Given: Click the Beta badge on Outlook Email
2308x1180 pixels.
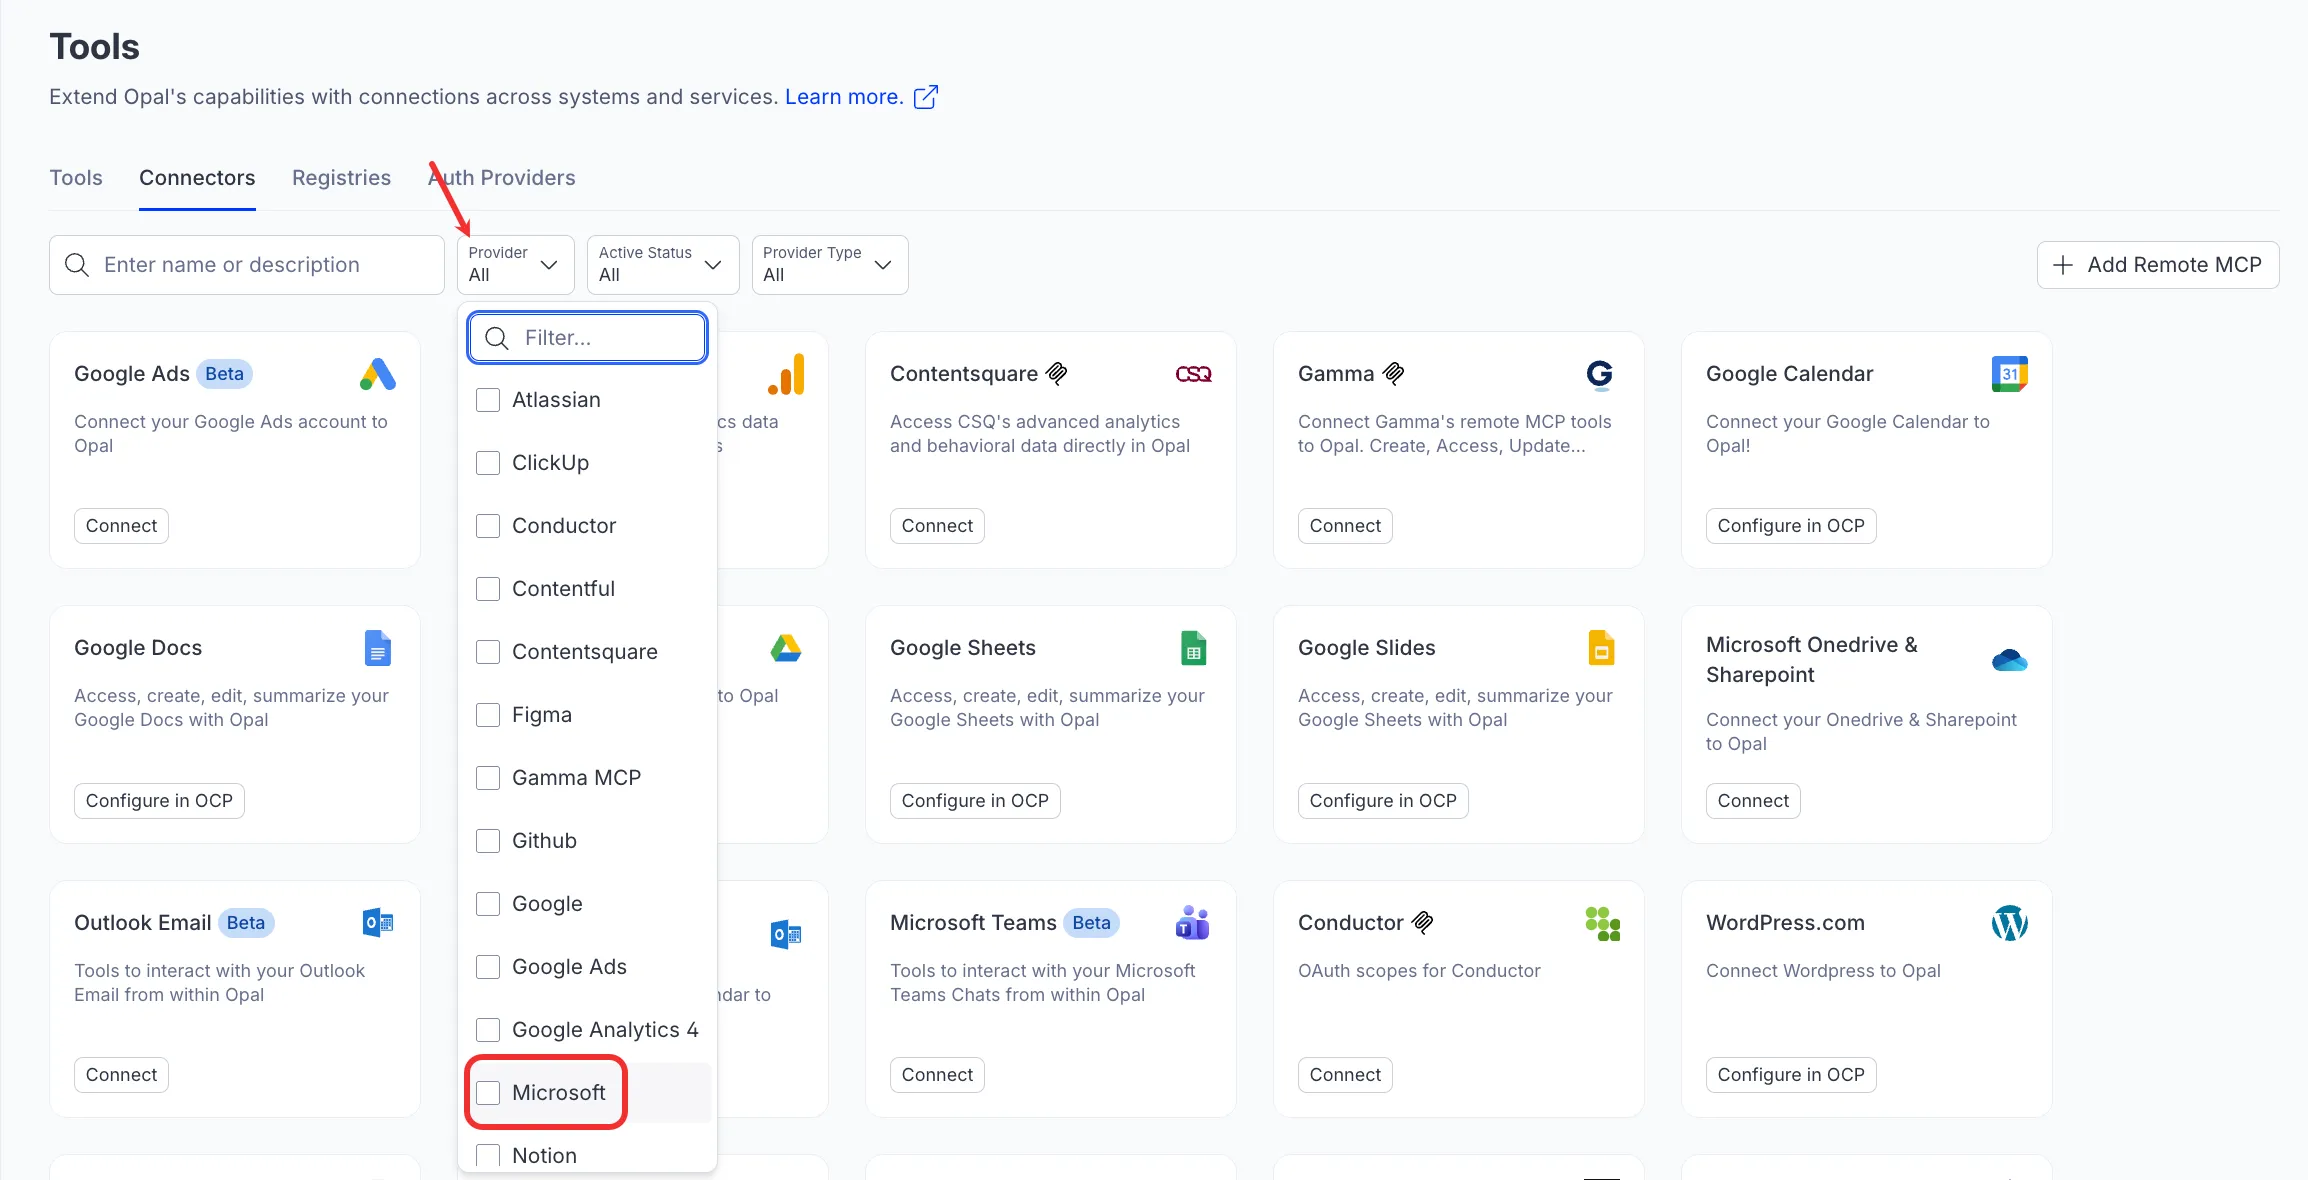Looking at the screenshot, I should click(x=246, y=923).
